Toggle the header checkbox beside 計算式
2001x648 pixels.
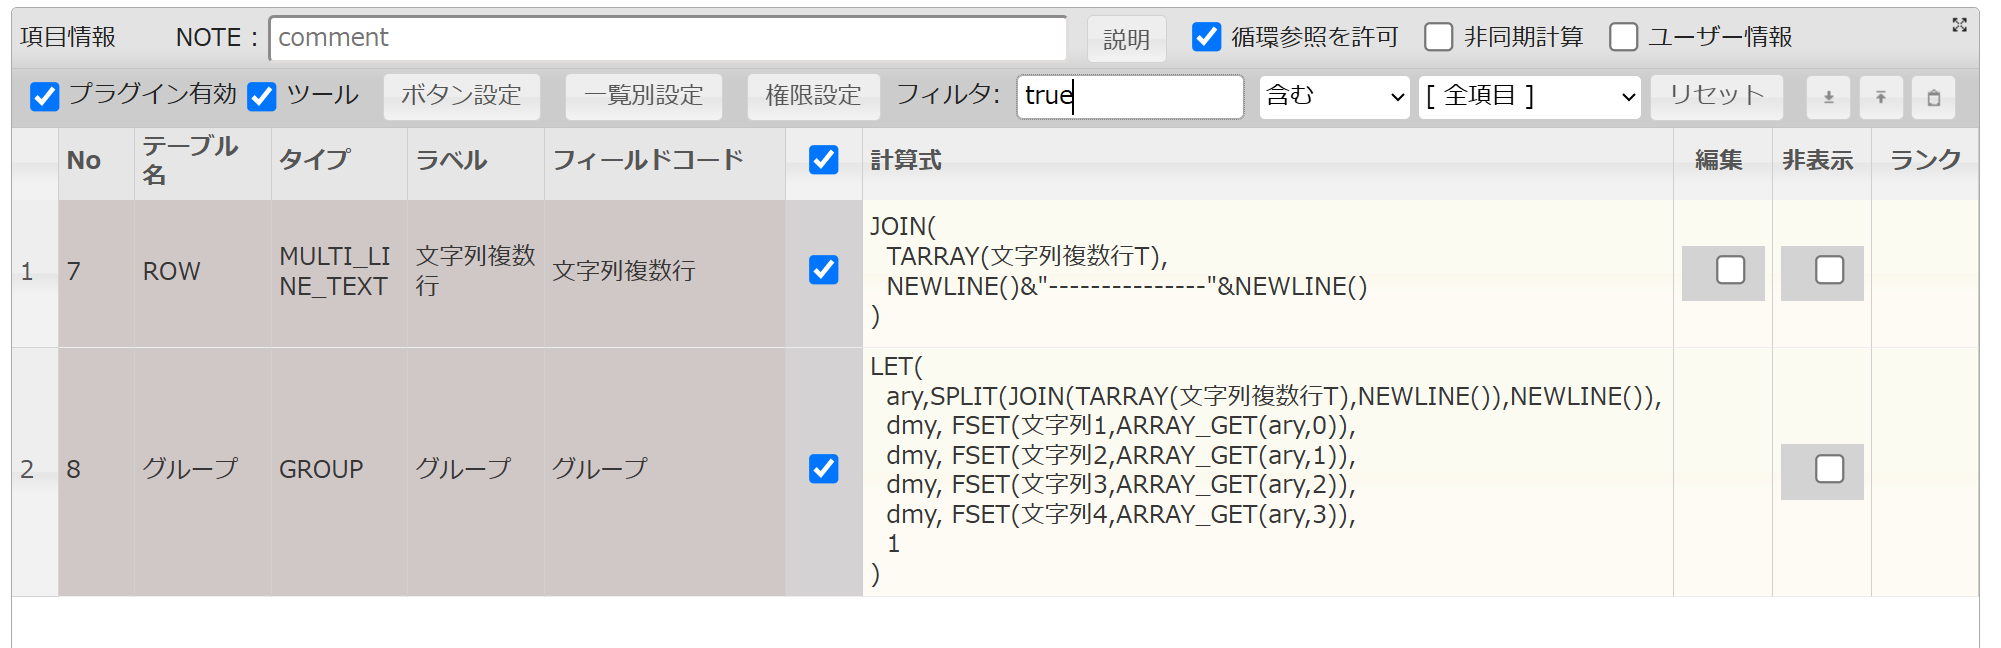pos(824,160)
